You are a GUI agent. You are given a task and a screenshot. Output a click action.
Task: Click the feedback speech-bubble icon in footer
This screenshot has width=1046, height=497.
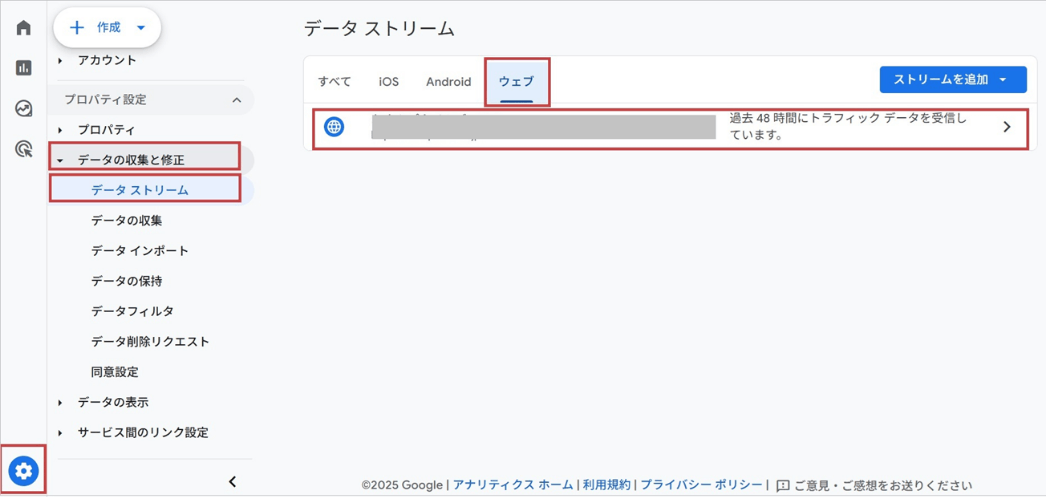point(783,485)
